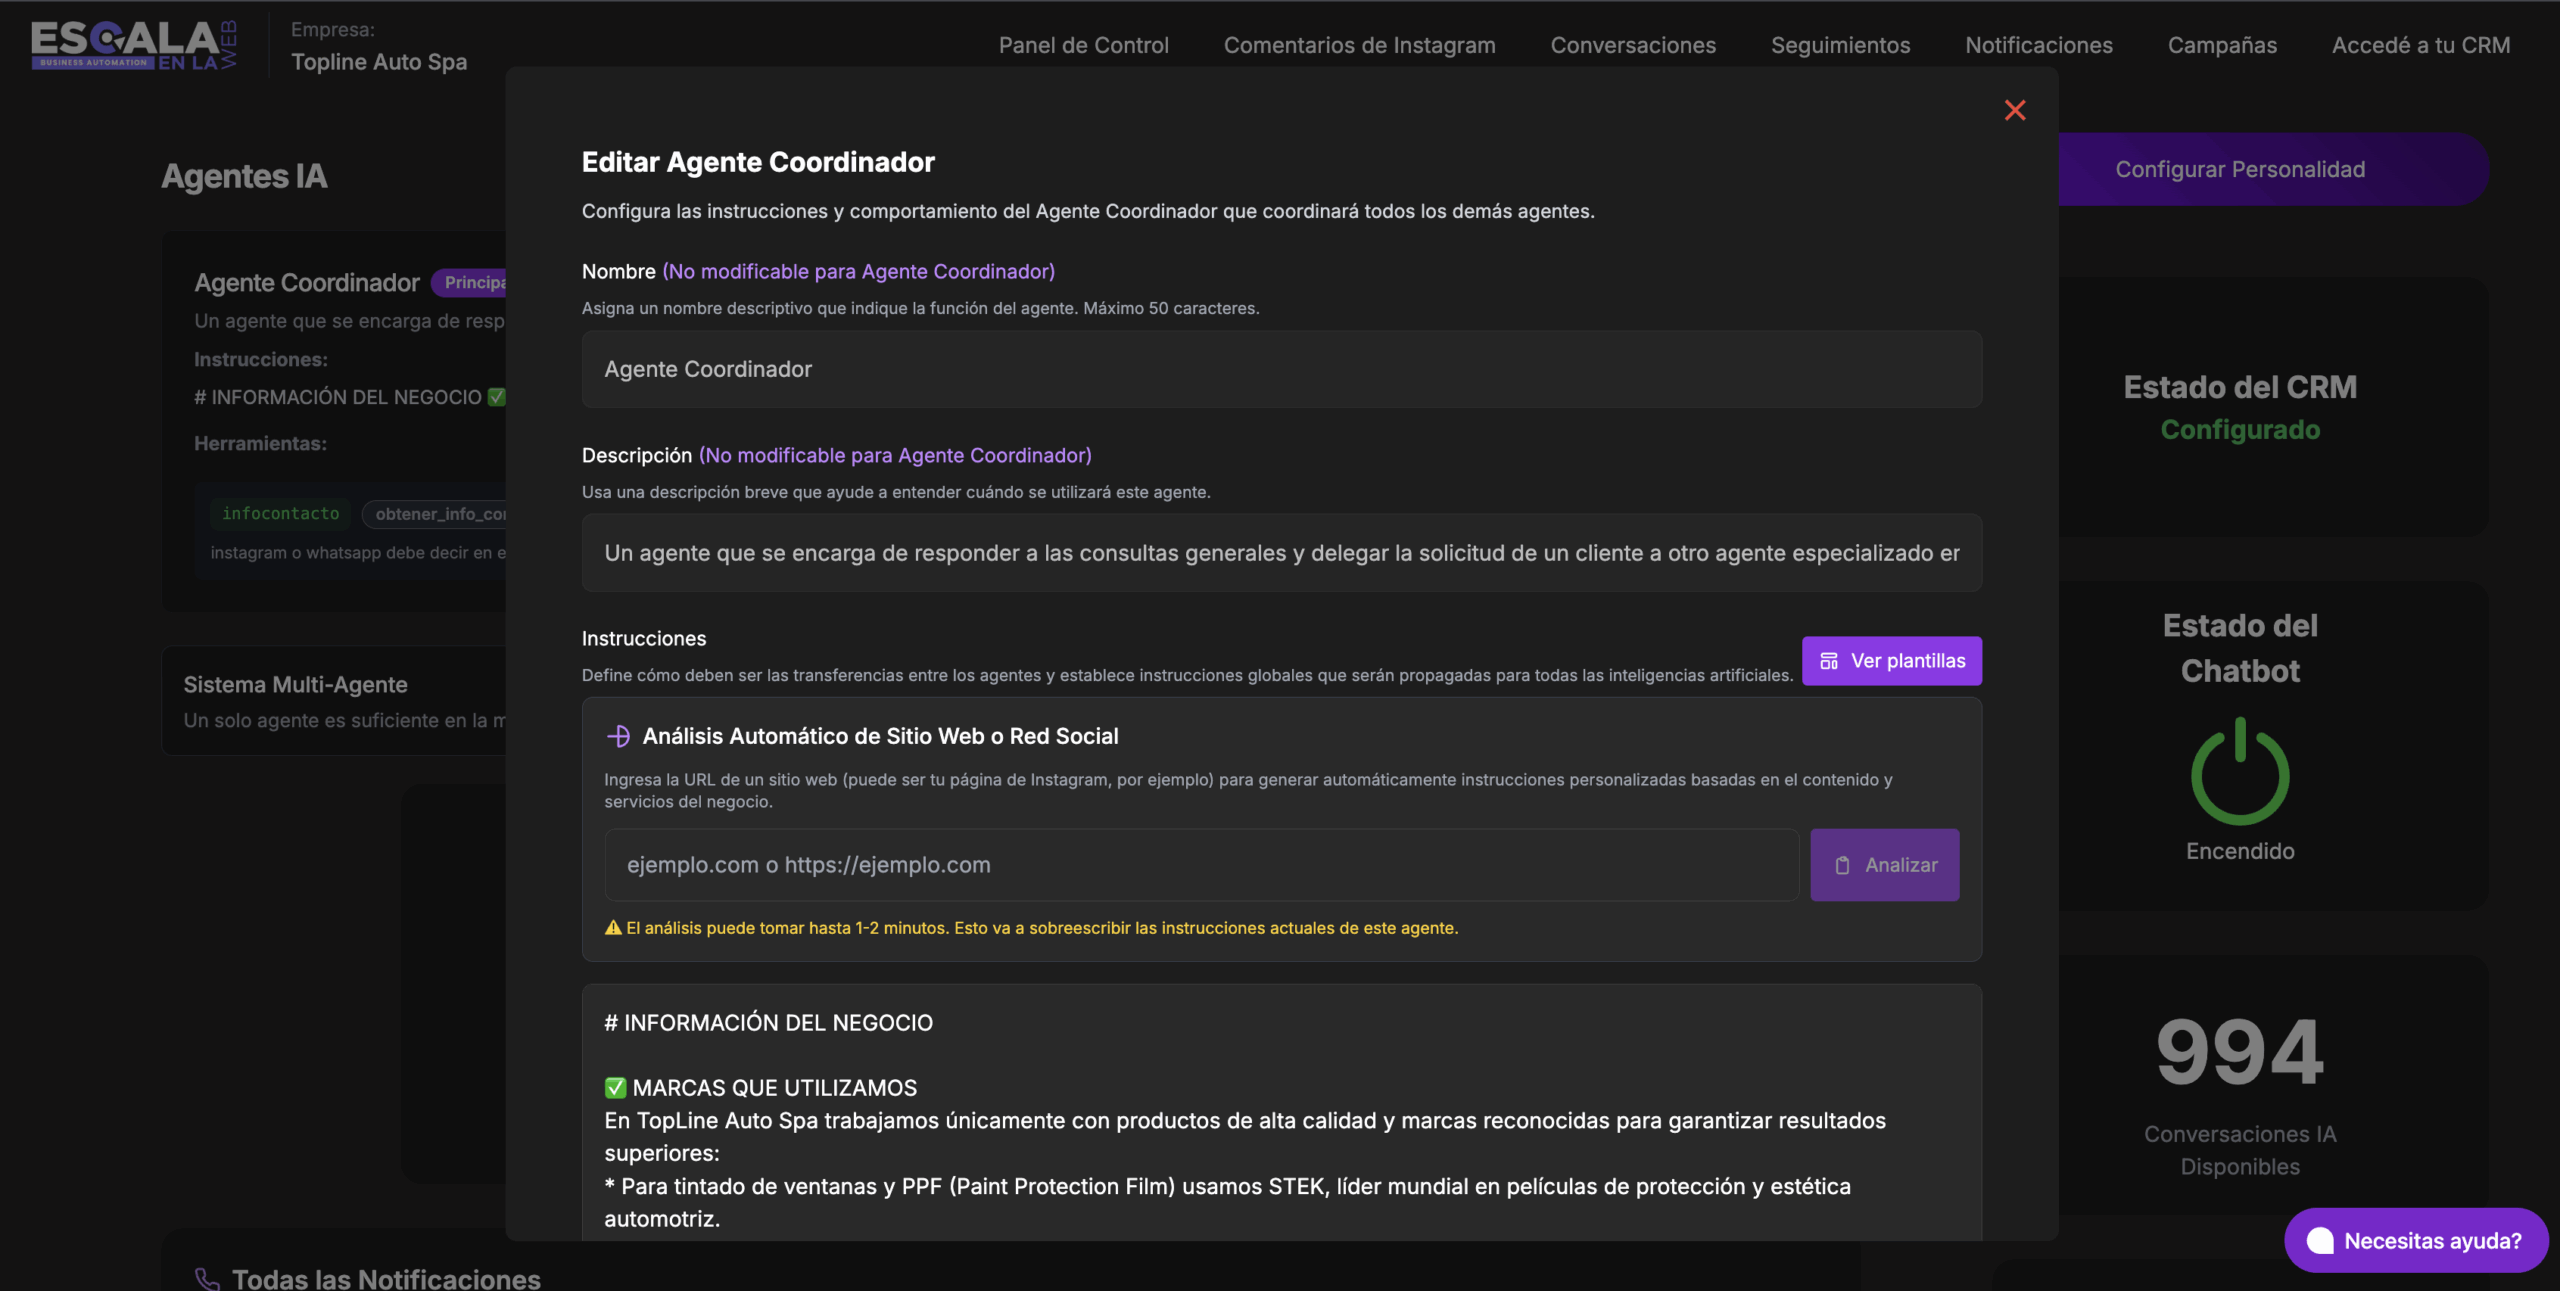
Task: Open the Panel de Control menu
Action: (x=1083, y=45)
